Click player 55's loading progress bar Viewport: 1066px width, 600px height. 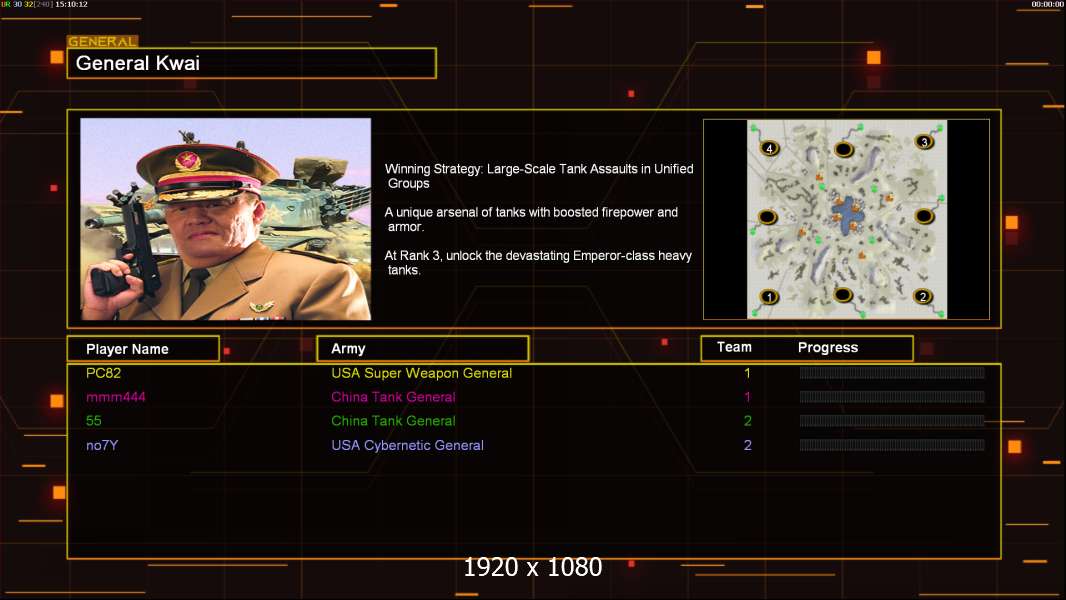tap(892, 421)
